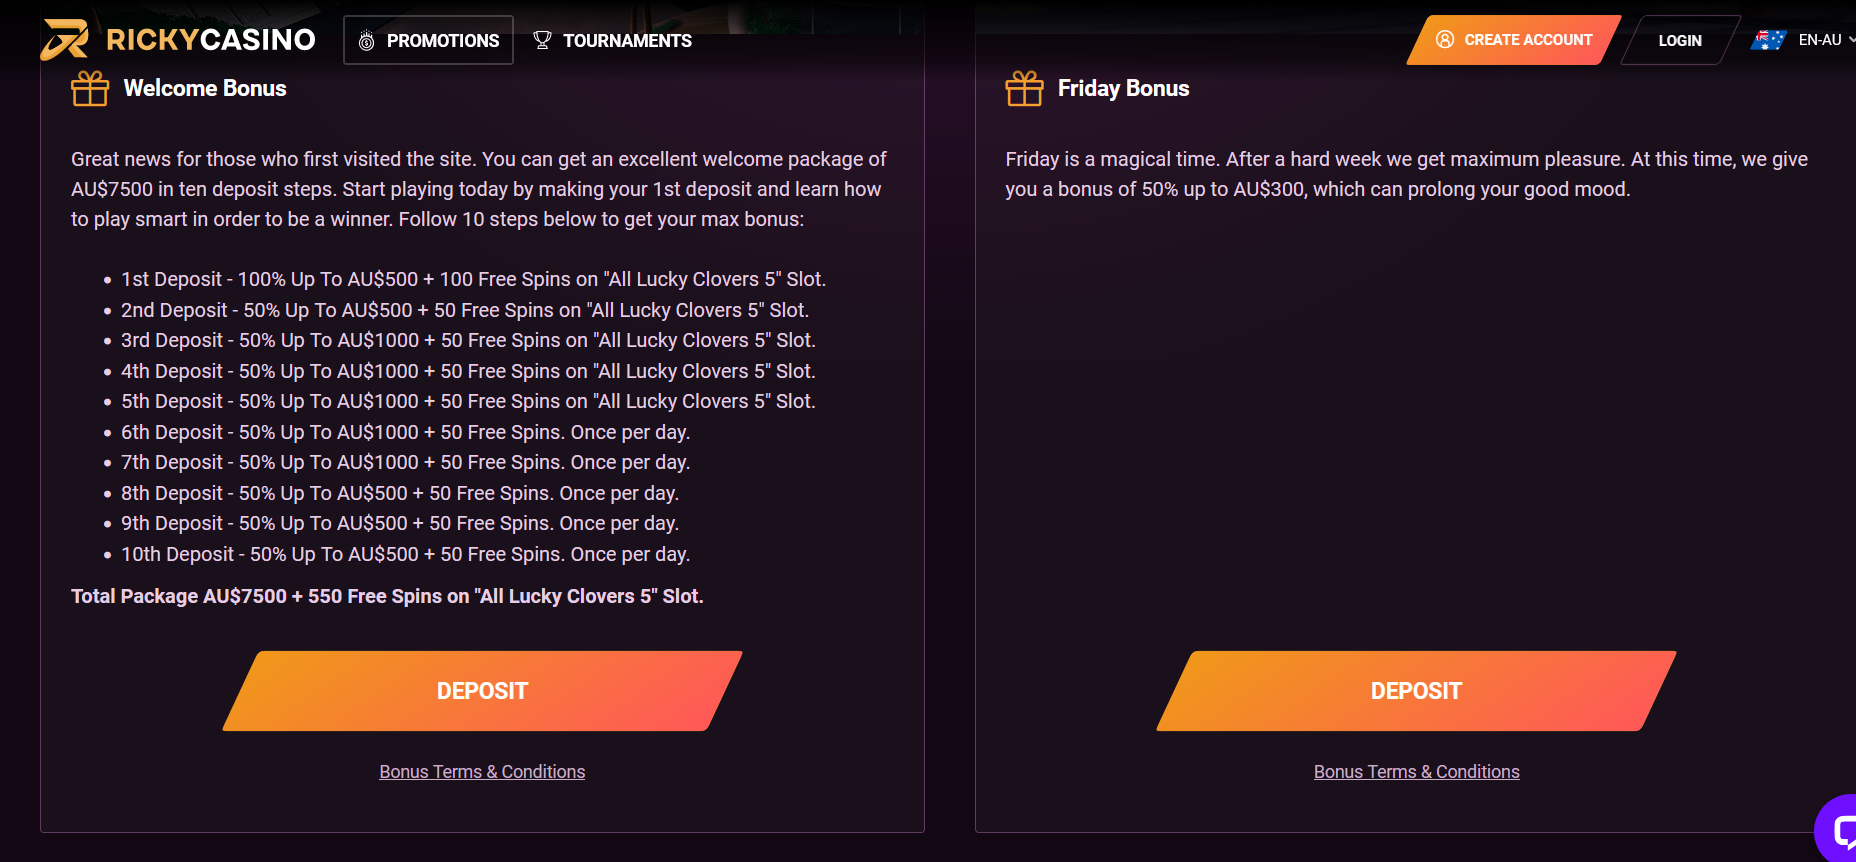The height and width of the screenshot is (862, 1856).
Task: Click the user icon in Create Account
Action: click(x=1445, y=40)
